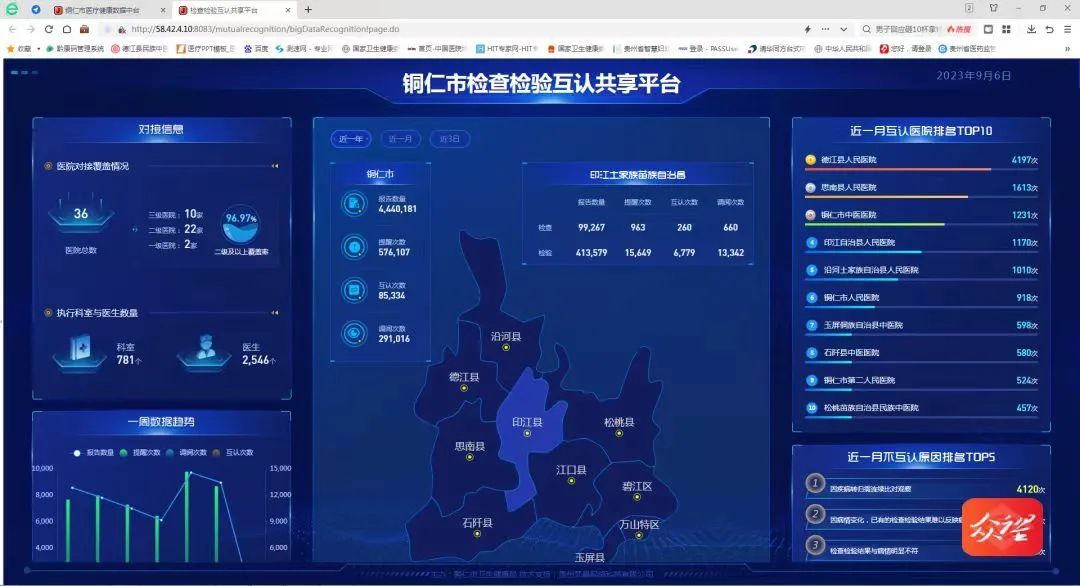Open the four-square apps grid icon
This screenshot has width=1080, height=586.
pos(1006,29)
